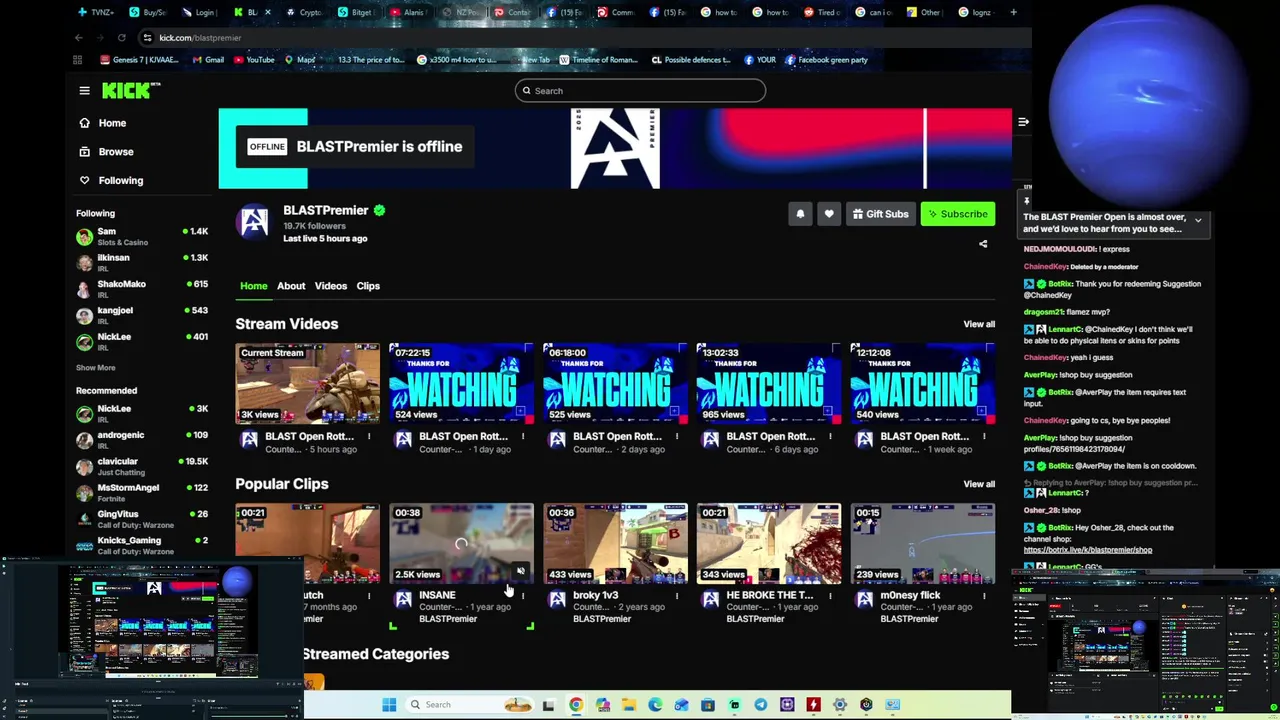The image size is (1280, 720).
Task: Open GingVitus in Recommended list
Action: (x=142, y=519)
